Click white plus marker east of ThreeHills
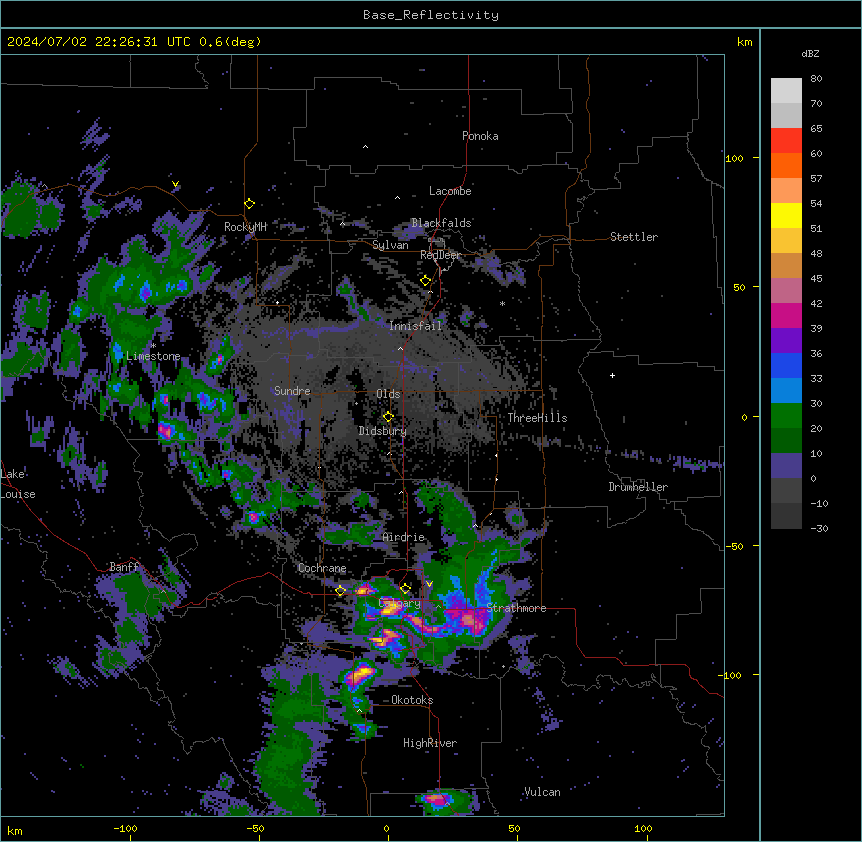The height and width of the screenshot is (842, 862). [x=612, y=375]
